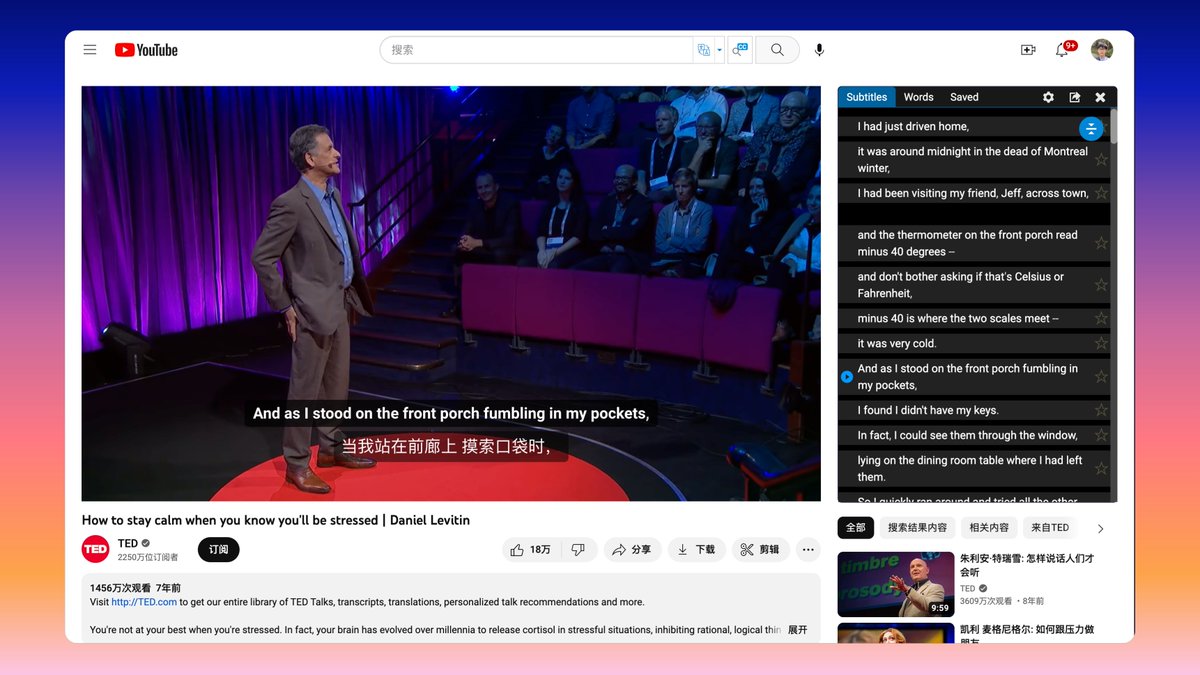Click the create video icon at top right
Viewport: 1200px width, 675px height.
click(1028, 49)
